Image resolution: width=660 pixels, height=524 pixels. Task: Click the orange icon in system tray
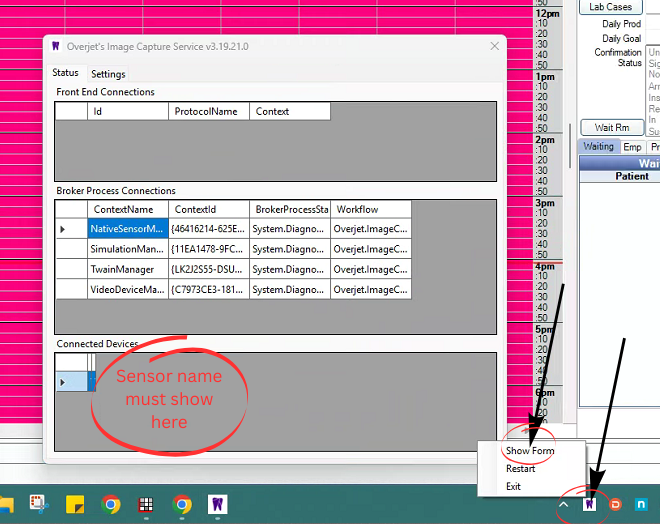click(615, 504)
